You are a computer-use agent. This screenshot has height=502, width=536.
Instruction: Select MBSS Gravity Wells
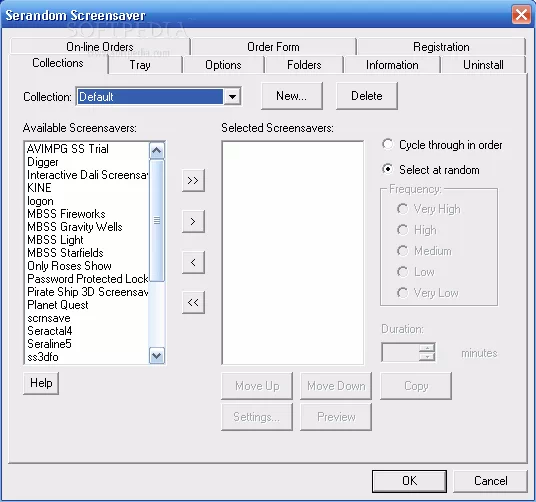(x=87, y=227)
